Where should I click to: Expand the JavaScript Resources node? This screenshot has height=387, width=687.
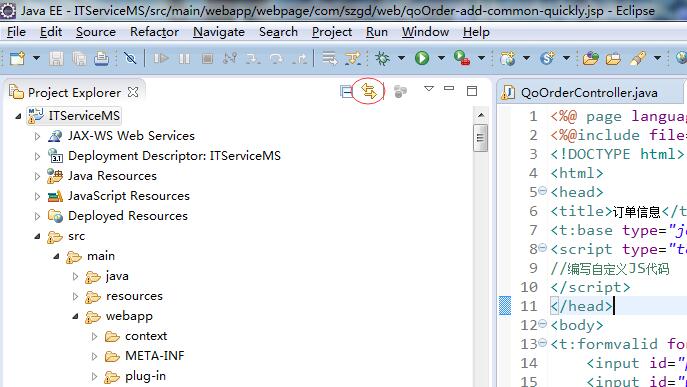coord(37,196)
